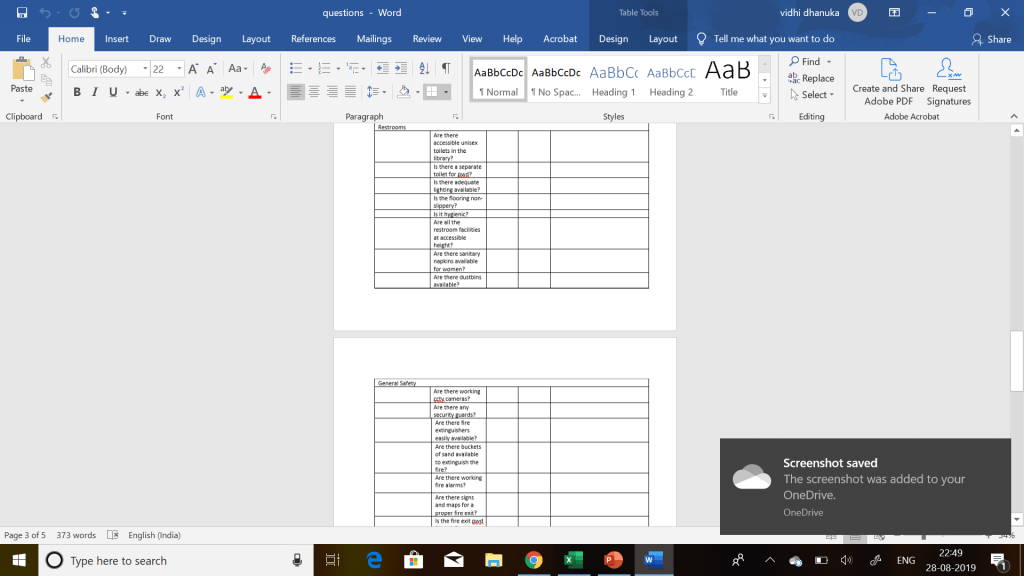Click the Tell me what you want field
Viewport: 1024px width, 576px height.
(x=773, y=39)
